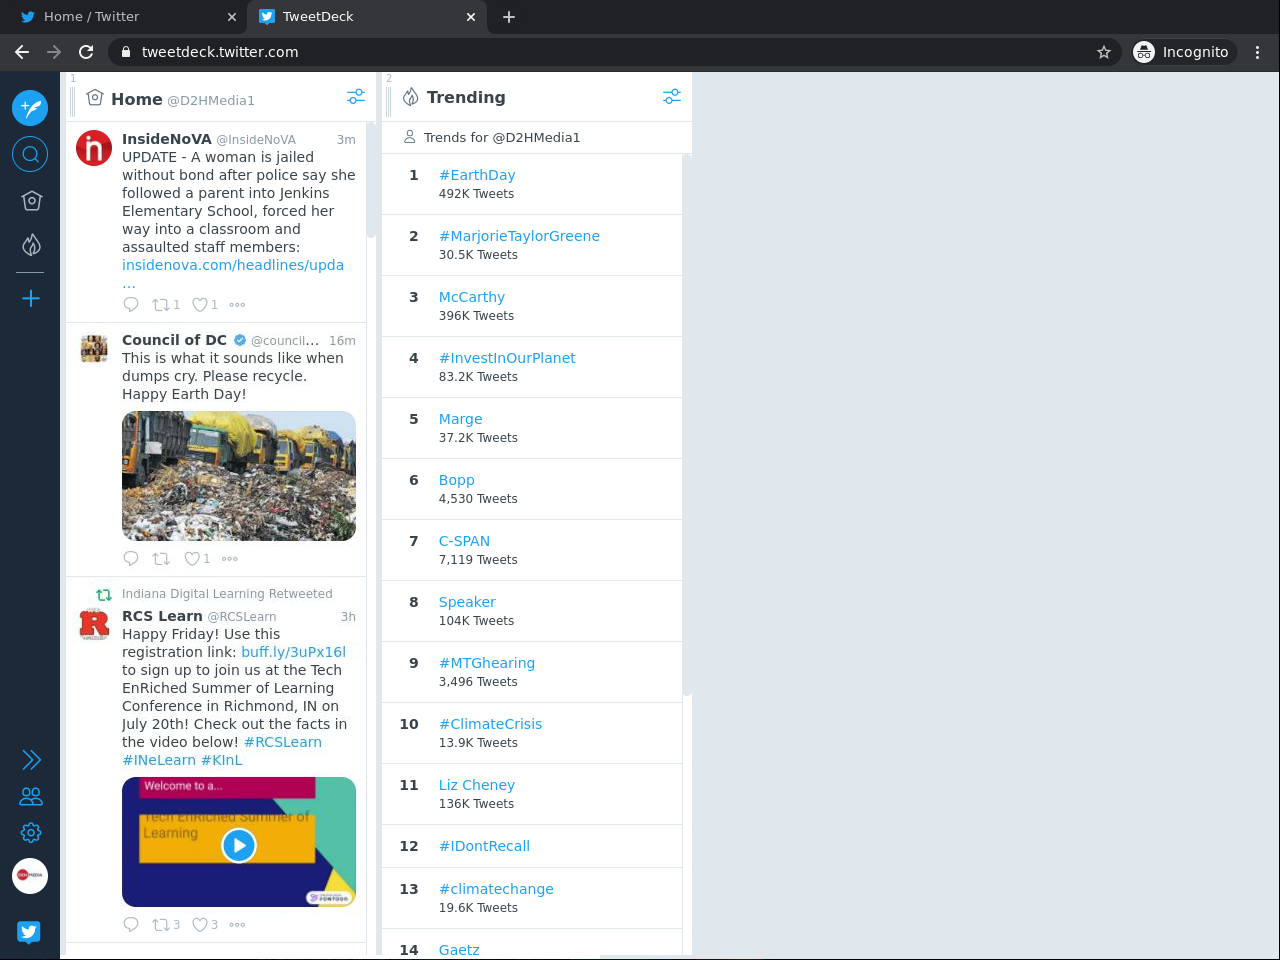This screenshot has width=1280, height=960.
Task: Like the Council of DC tweet
Action: point(192,559)
